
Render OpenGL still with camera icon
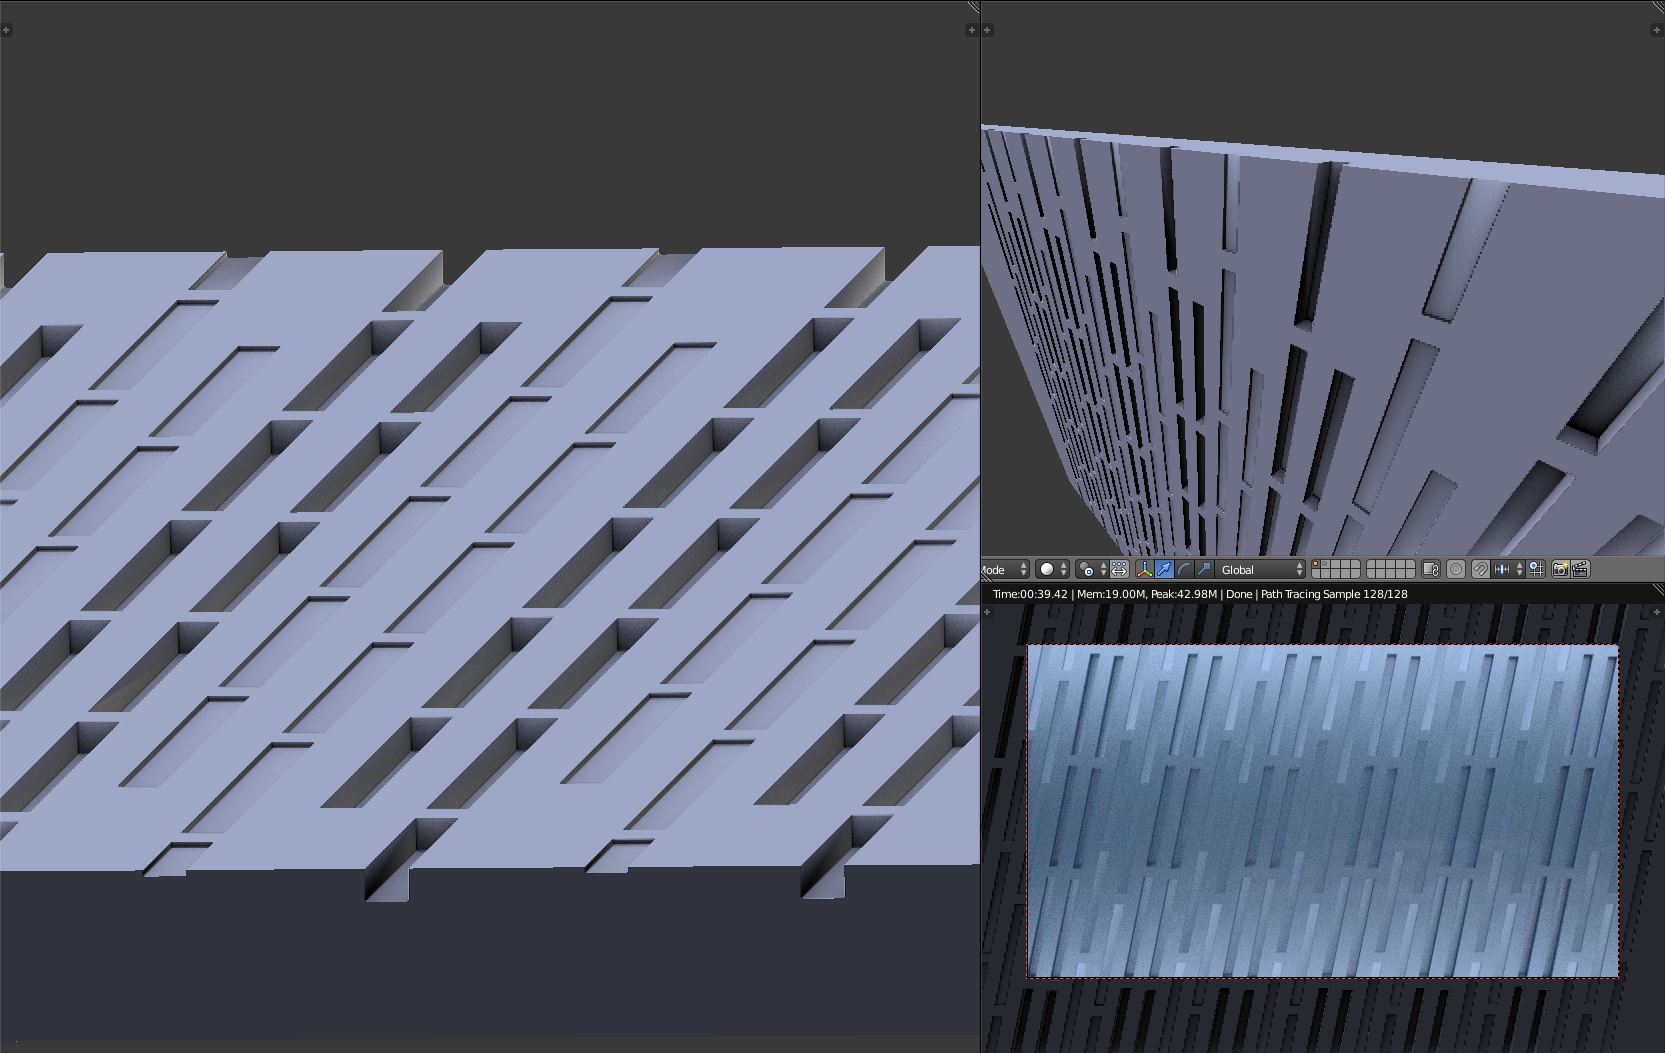1559,569
